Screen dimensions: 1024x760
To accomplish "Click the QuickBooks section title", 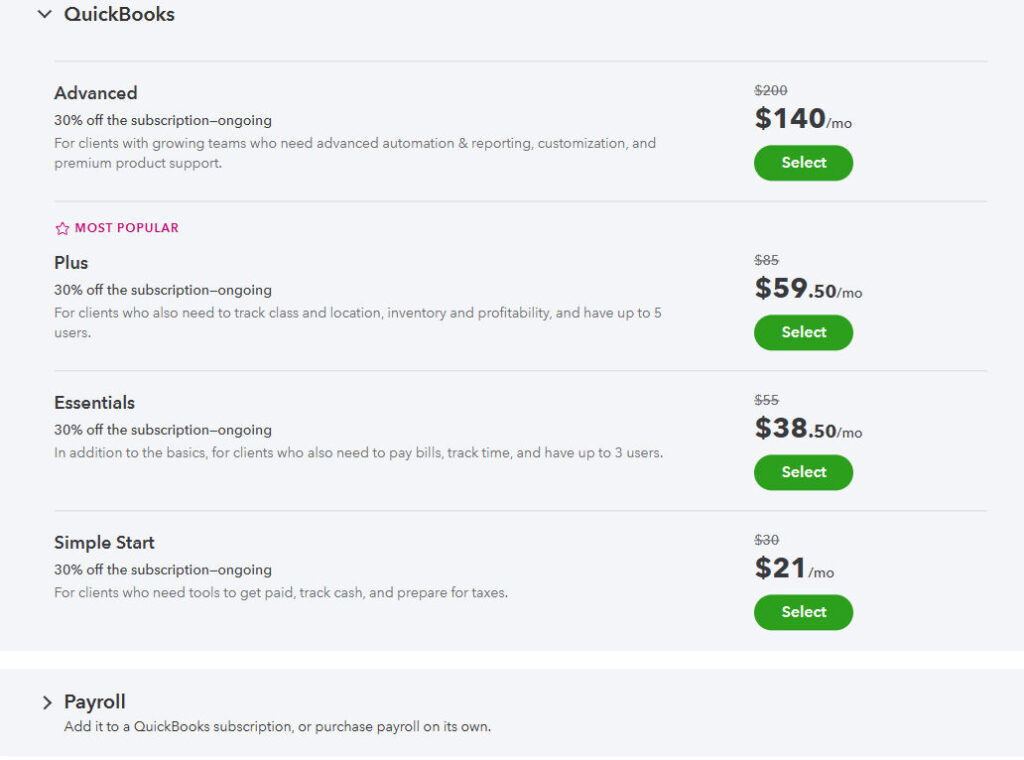I will point(120,15).
